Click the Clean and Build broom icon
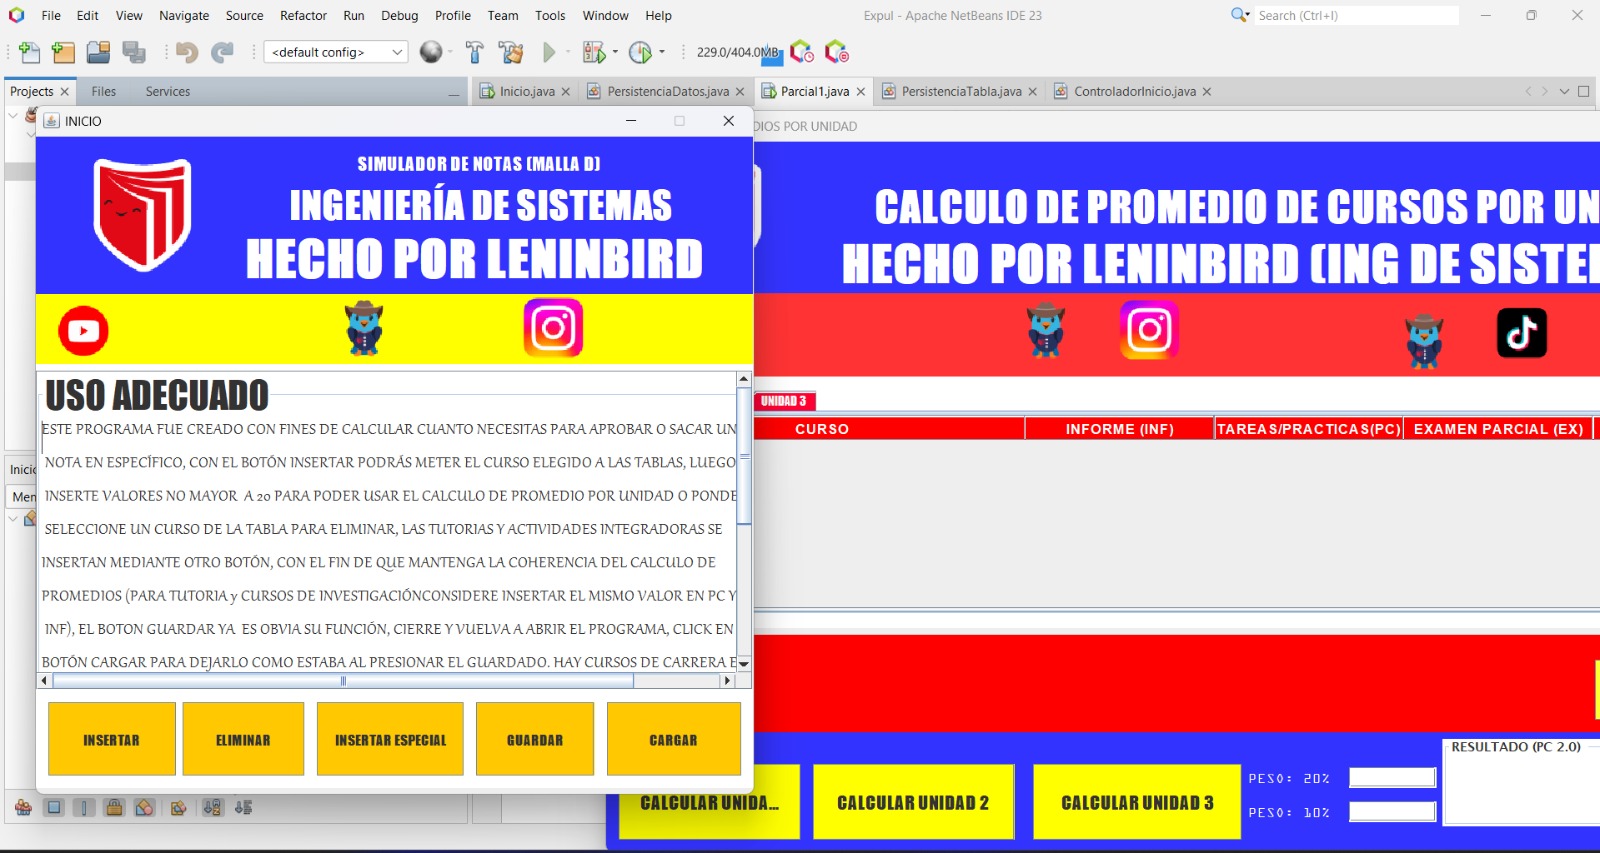Image resolution: width=1600 pixels, height=853 pixels. [x=511, y=52]
